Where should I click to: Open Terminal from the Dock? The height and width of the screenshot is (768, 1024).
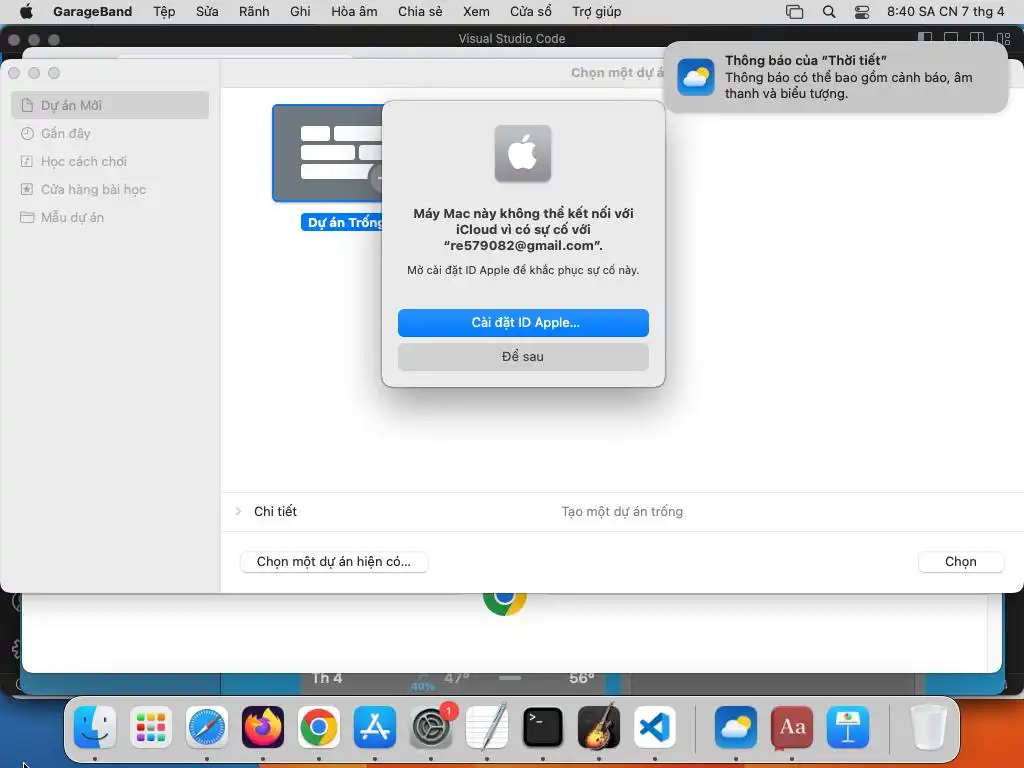pos(543,727)
